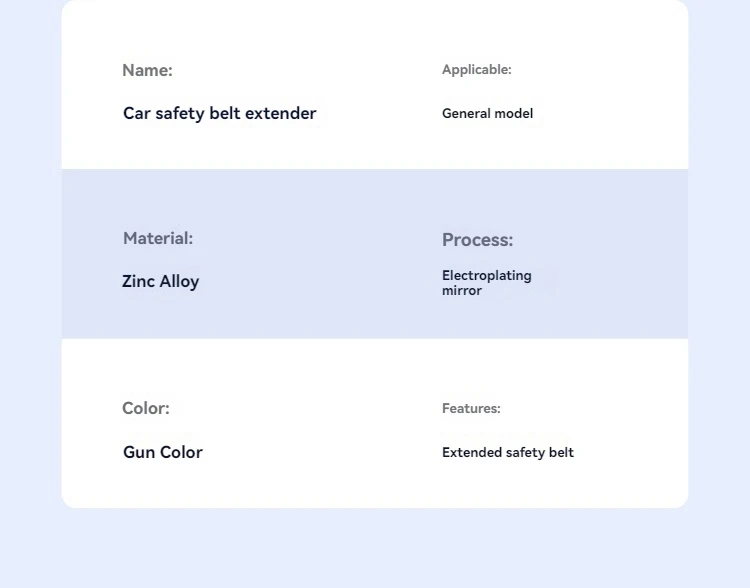Click the word 'Electroplating'
This screenshot has width=750, height=588.
click(486, 276)
